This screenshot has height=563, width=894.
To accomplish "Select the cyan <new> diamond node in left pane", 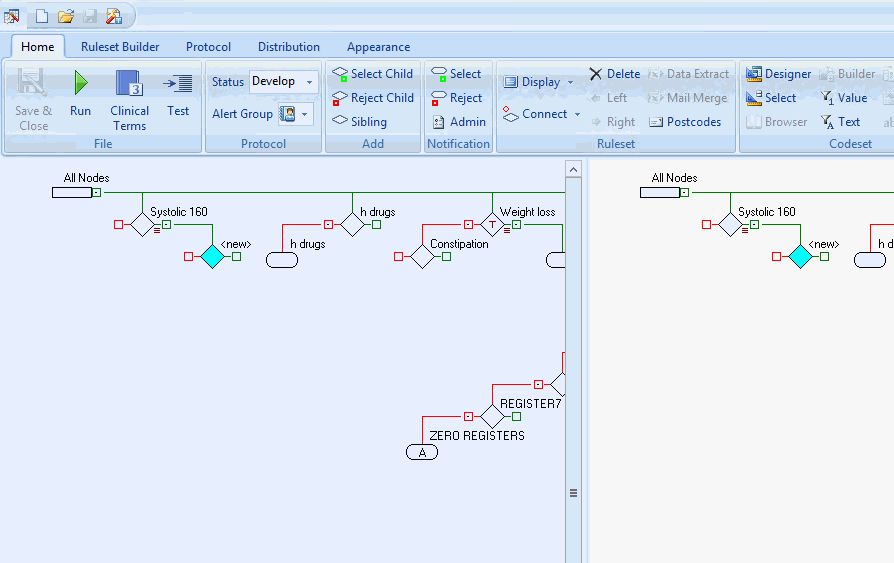I will tap(212, 257).
